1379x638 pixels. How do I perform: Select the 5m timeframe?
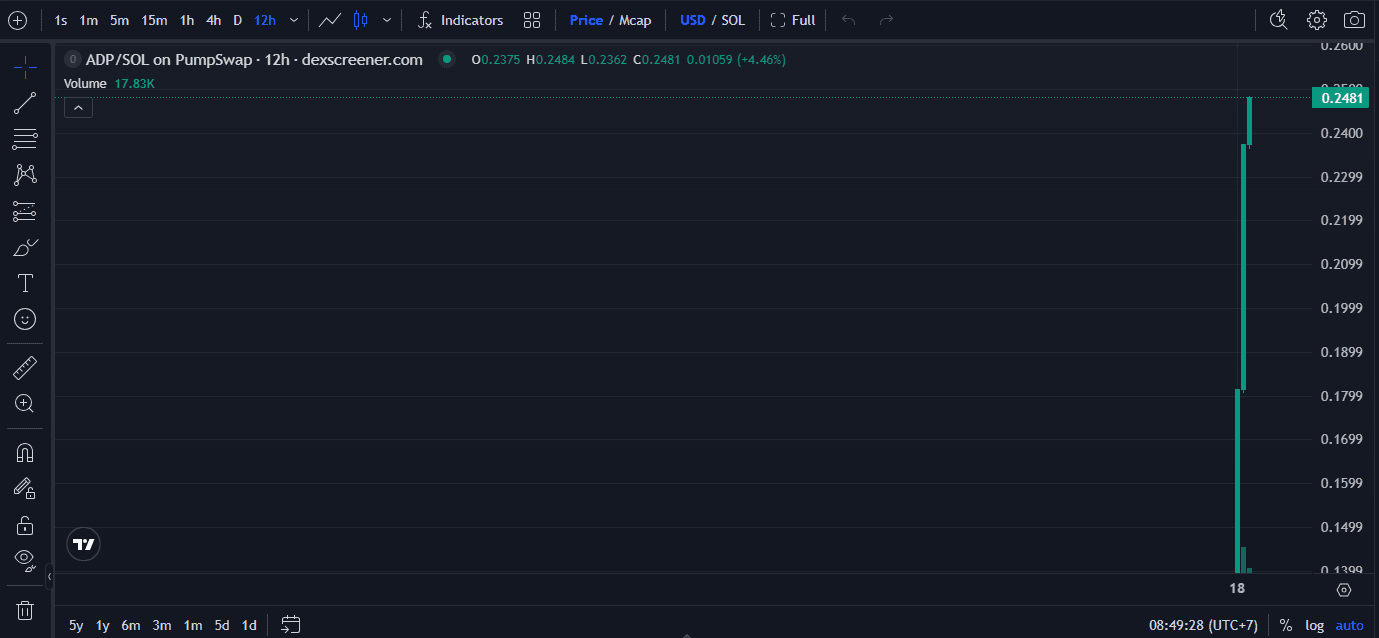pyautogui.click(x=119, y=20)
